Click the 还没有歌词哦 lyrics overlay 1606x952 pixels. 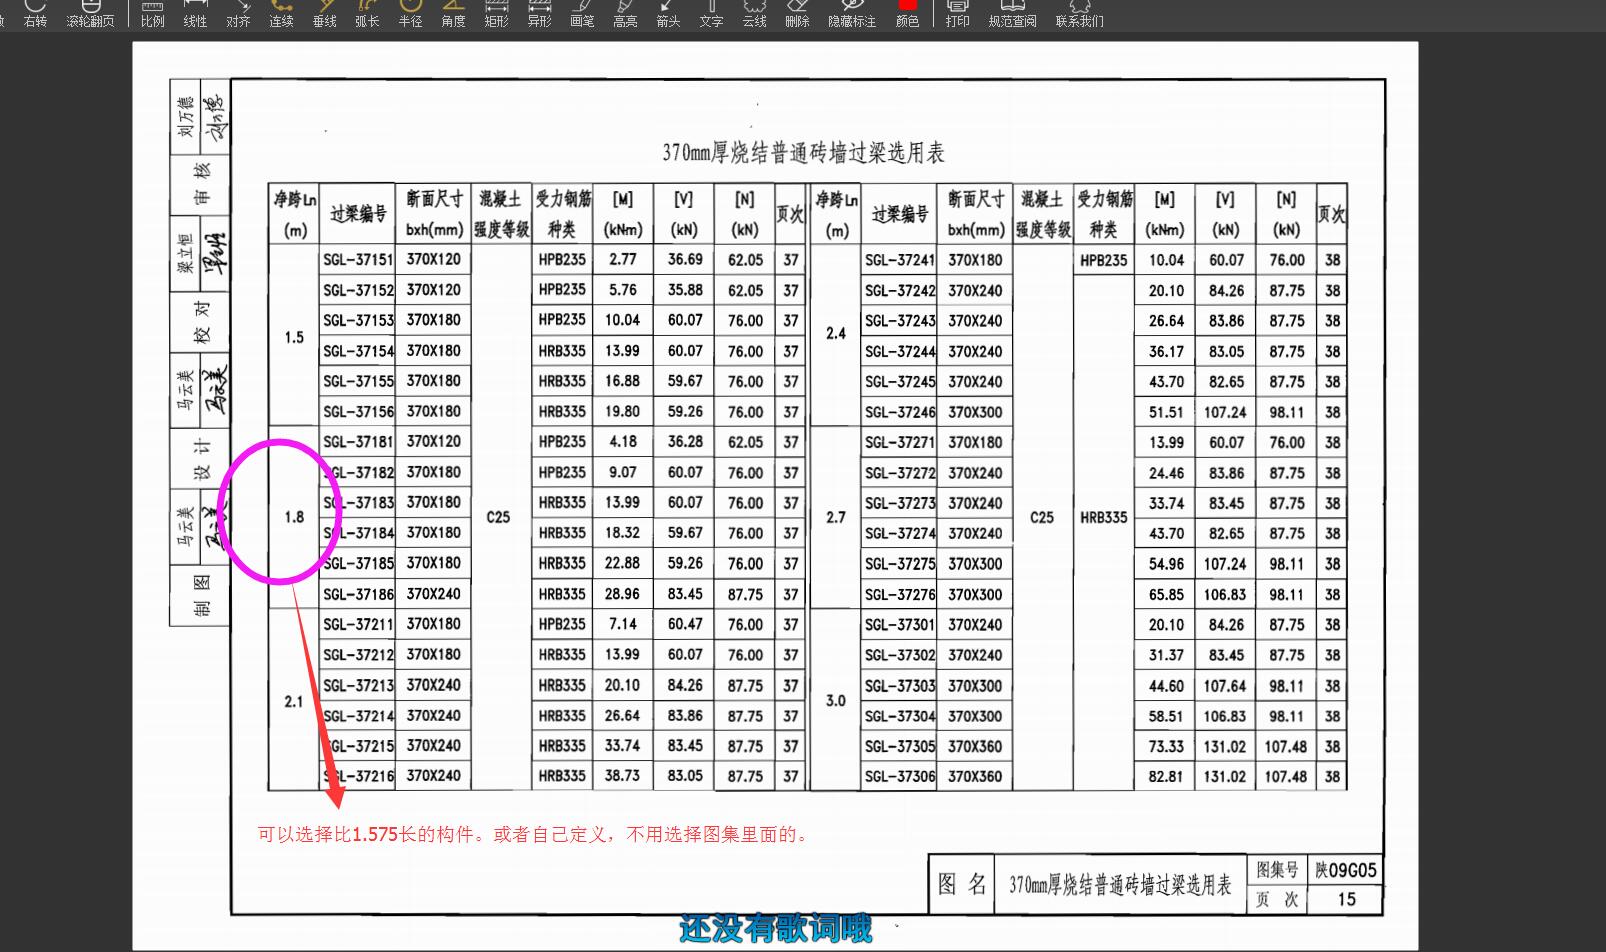tap(776, 929)
